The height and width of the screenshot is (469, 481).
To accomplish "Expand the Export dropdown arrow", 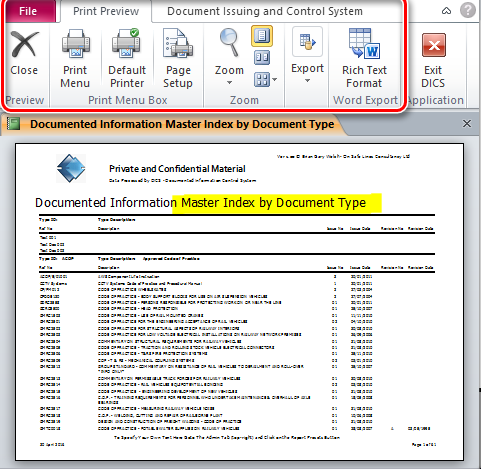I will (307, 80).
